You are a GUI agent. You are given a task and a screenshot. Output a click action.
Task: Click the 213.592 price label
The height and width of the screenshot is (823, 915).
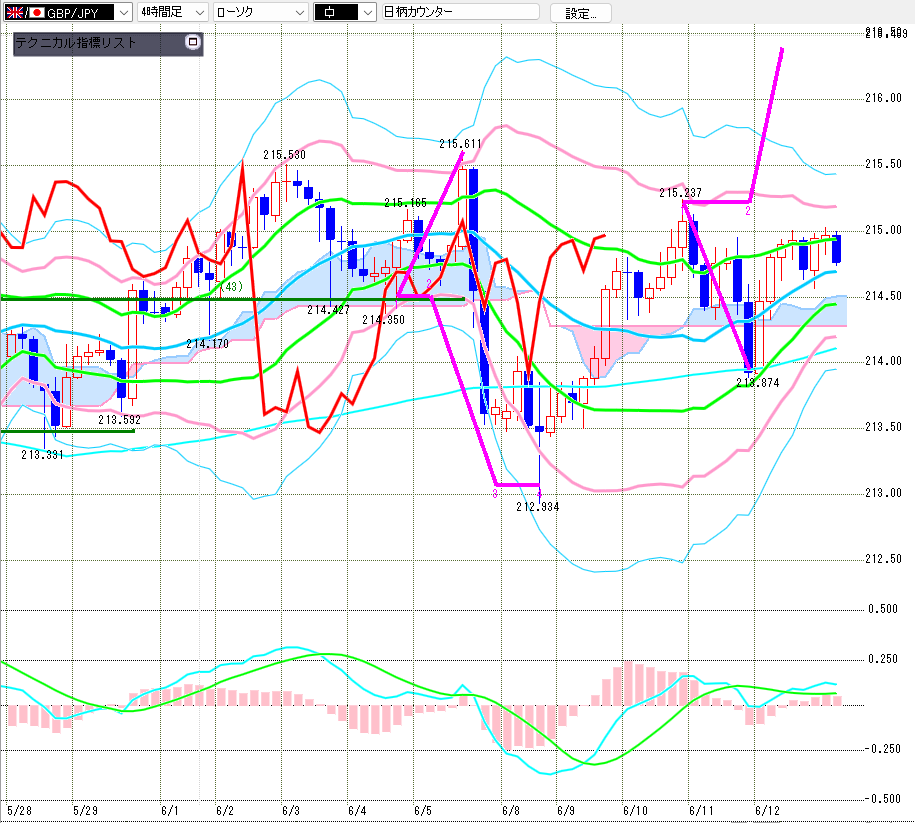[119, 420]
